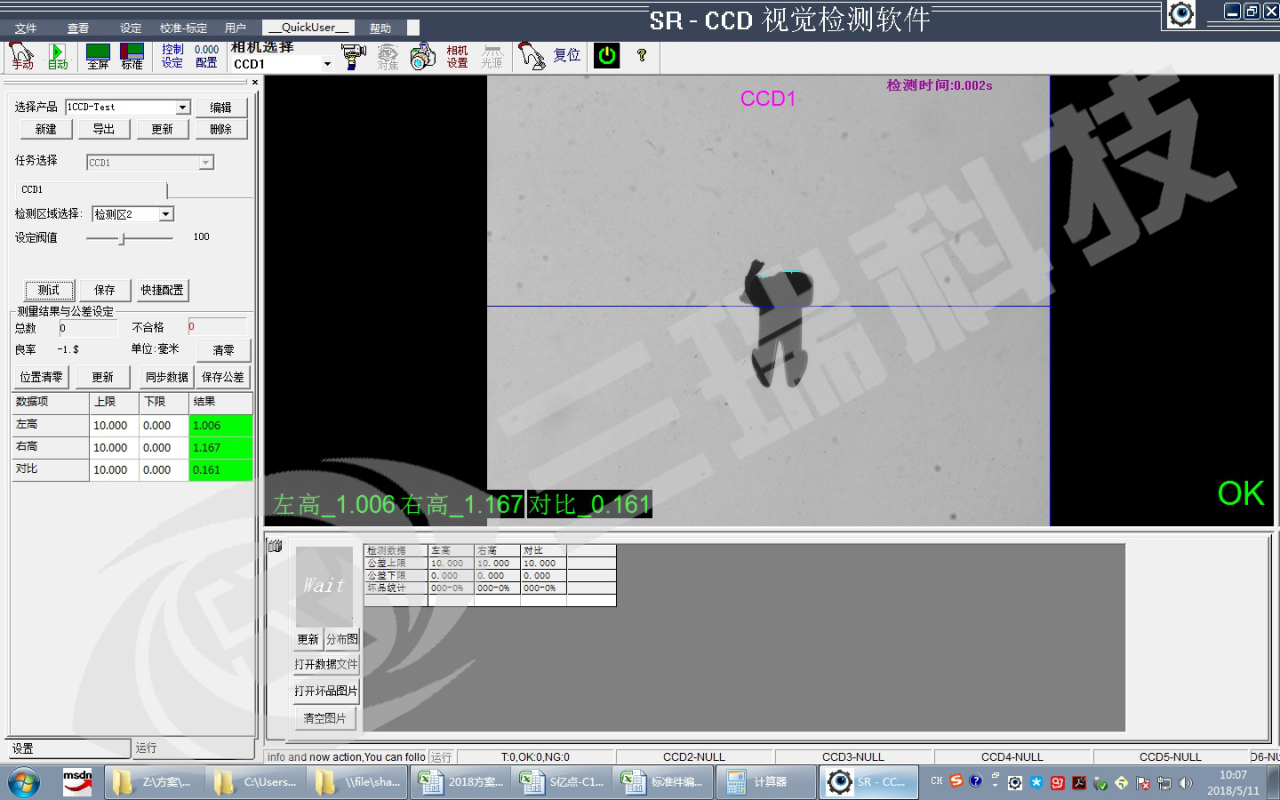Click the 编辑 edit button
Screen dimensions: 1280x800
tap(221, 107)
